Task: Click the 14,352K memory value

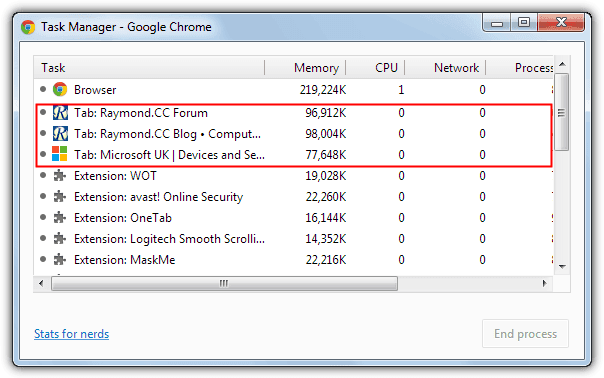Action: [325, 239]
